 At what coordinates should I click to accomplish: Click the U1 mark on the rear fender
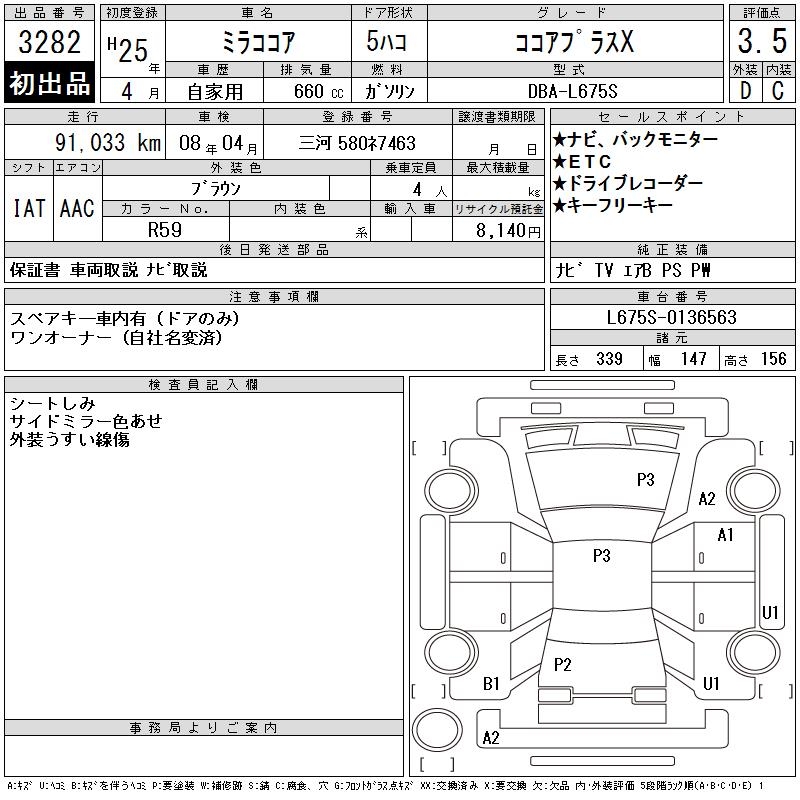point(711,683)
